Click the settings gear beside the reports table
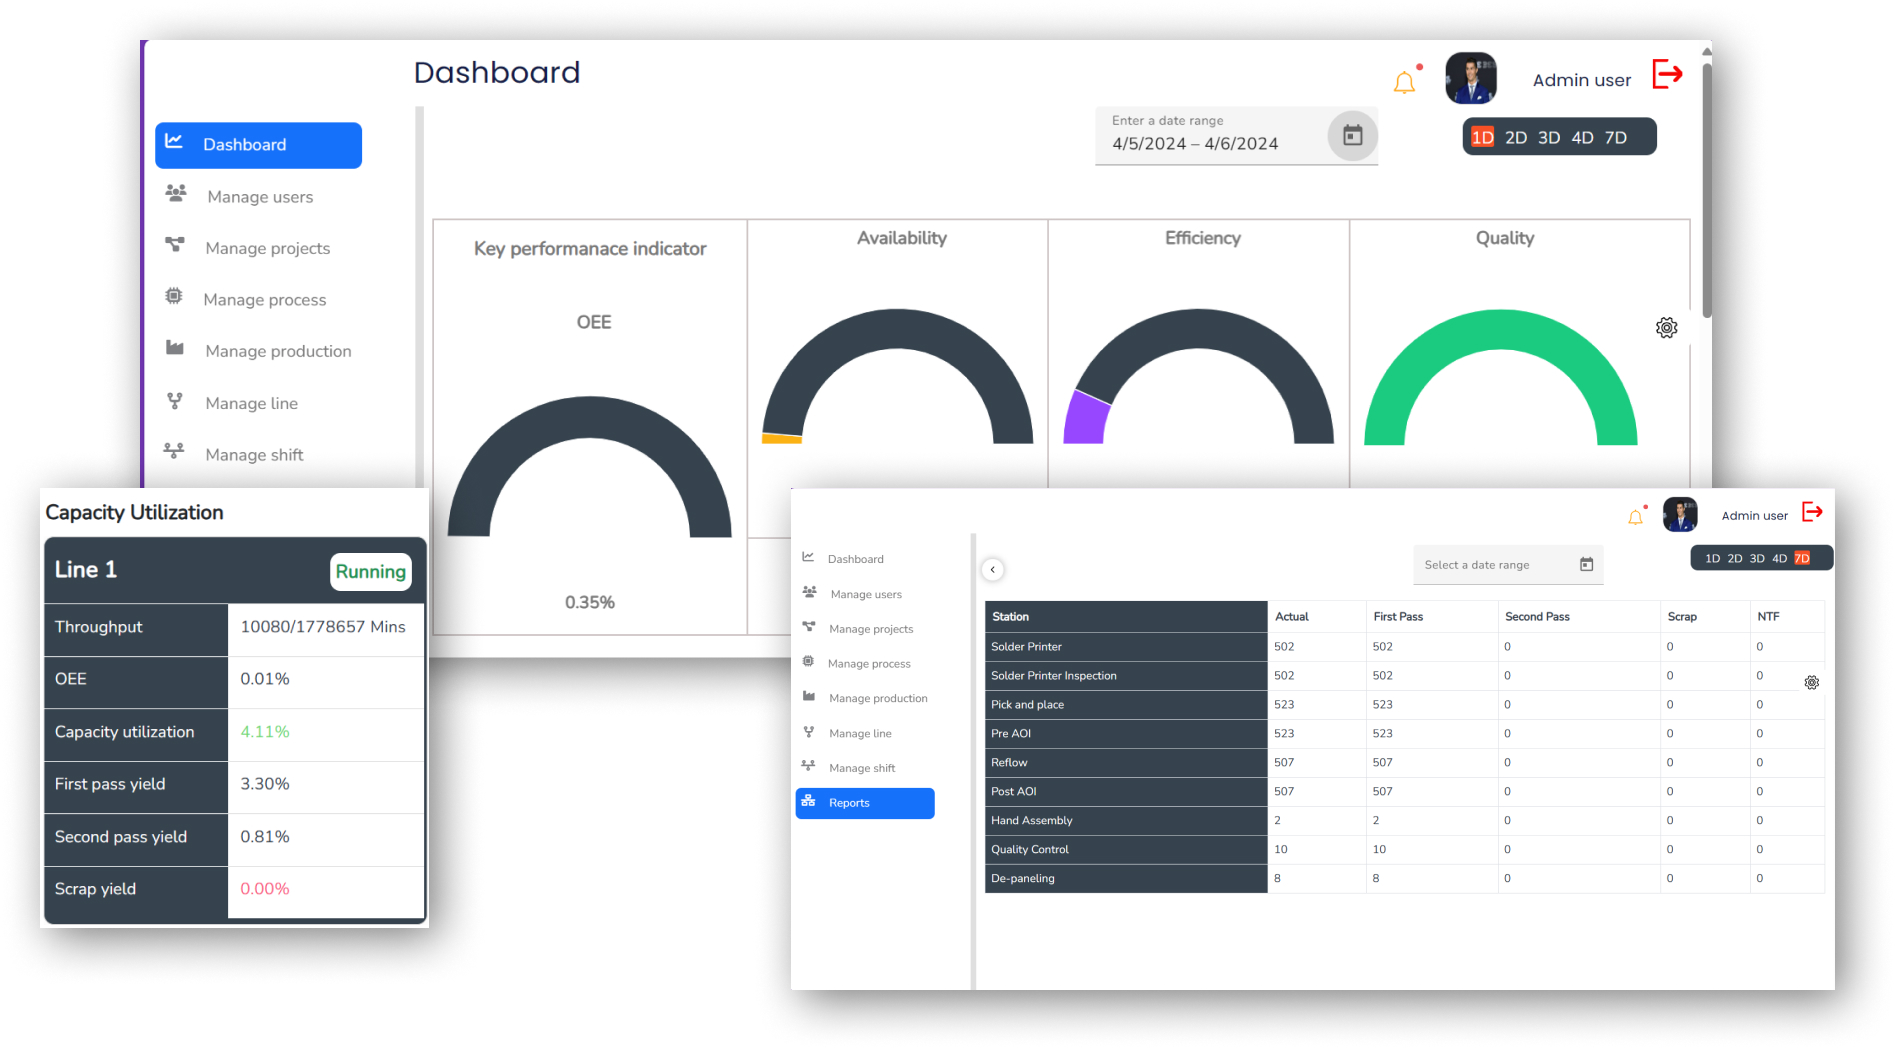This screenshot has width=1895, height=1050. pos(1811,683)
